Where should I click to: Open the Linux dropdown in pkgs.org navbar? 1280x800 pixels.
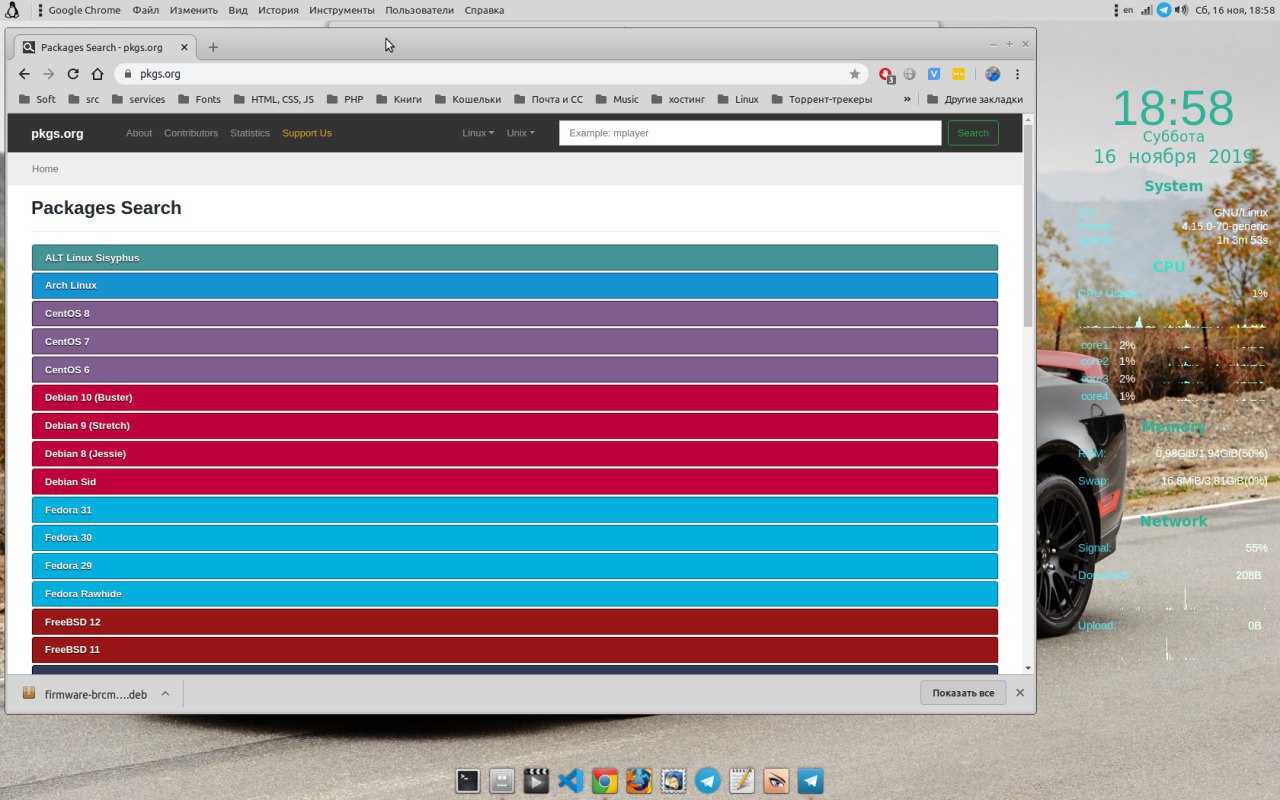click(x=478, y=133)
